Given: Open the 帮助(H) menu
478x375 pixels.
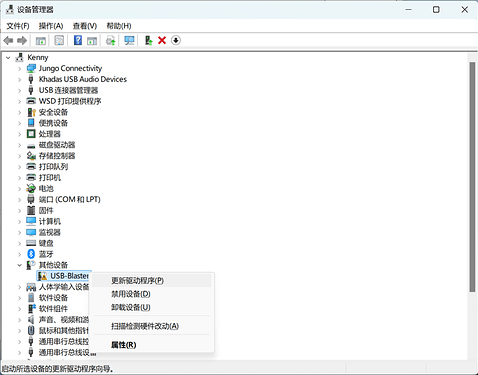Looking at the screenshot, I should coord(119,26).
